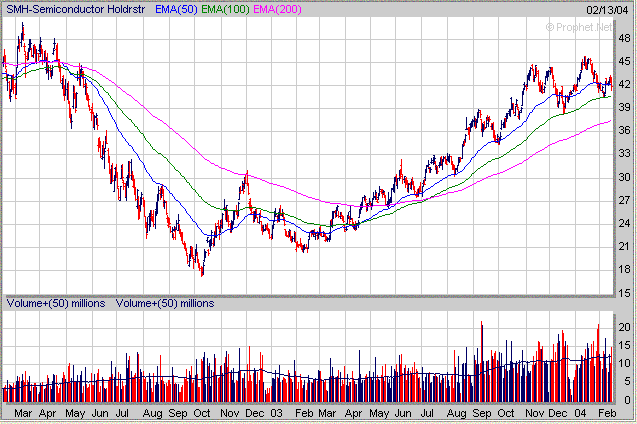Click the Feb label right after 04
This screenshot has width=637, height=424.
pos(608,413)
